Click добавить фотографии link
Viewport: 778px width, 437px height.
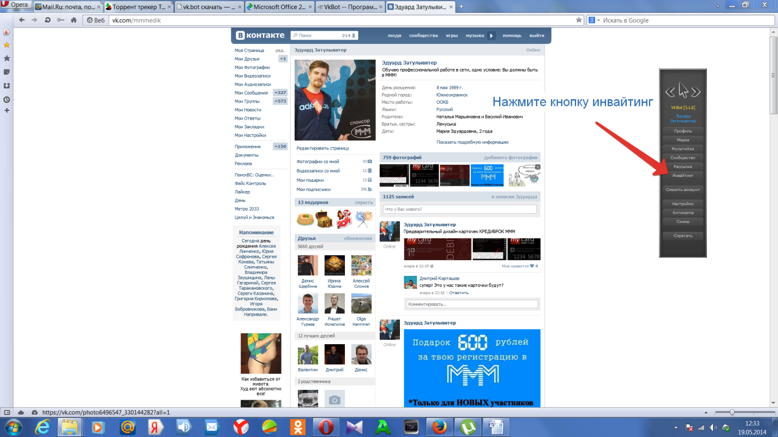click(x=511, y=158)
